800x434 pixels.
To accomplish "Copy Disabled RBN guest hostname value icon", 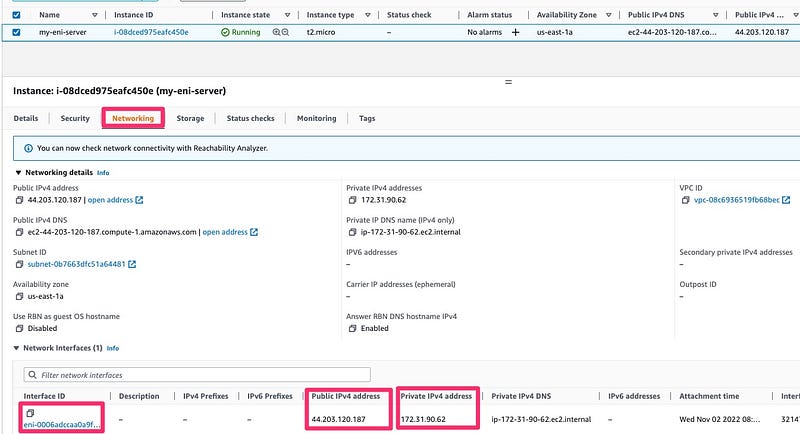I will pyautogui.click(x=19, y=328).
